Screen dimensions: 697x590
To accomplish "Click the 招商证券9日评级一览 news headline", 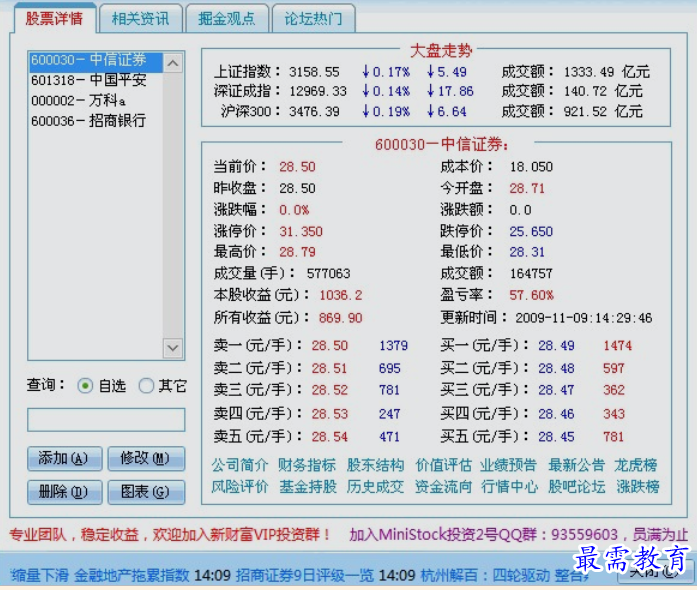I will (x=304, y=576).
